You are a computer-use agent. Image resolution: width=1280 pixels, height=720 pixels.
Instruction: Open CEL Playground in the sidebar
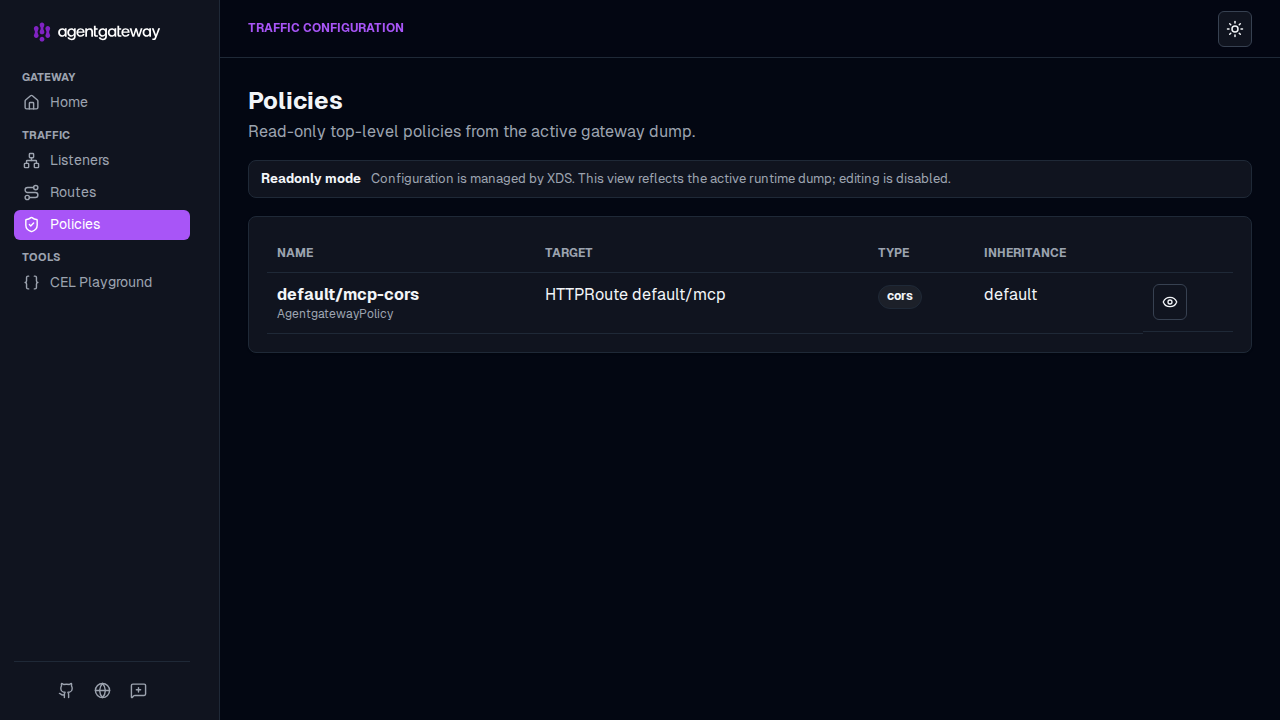click(102, 282)
